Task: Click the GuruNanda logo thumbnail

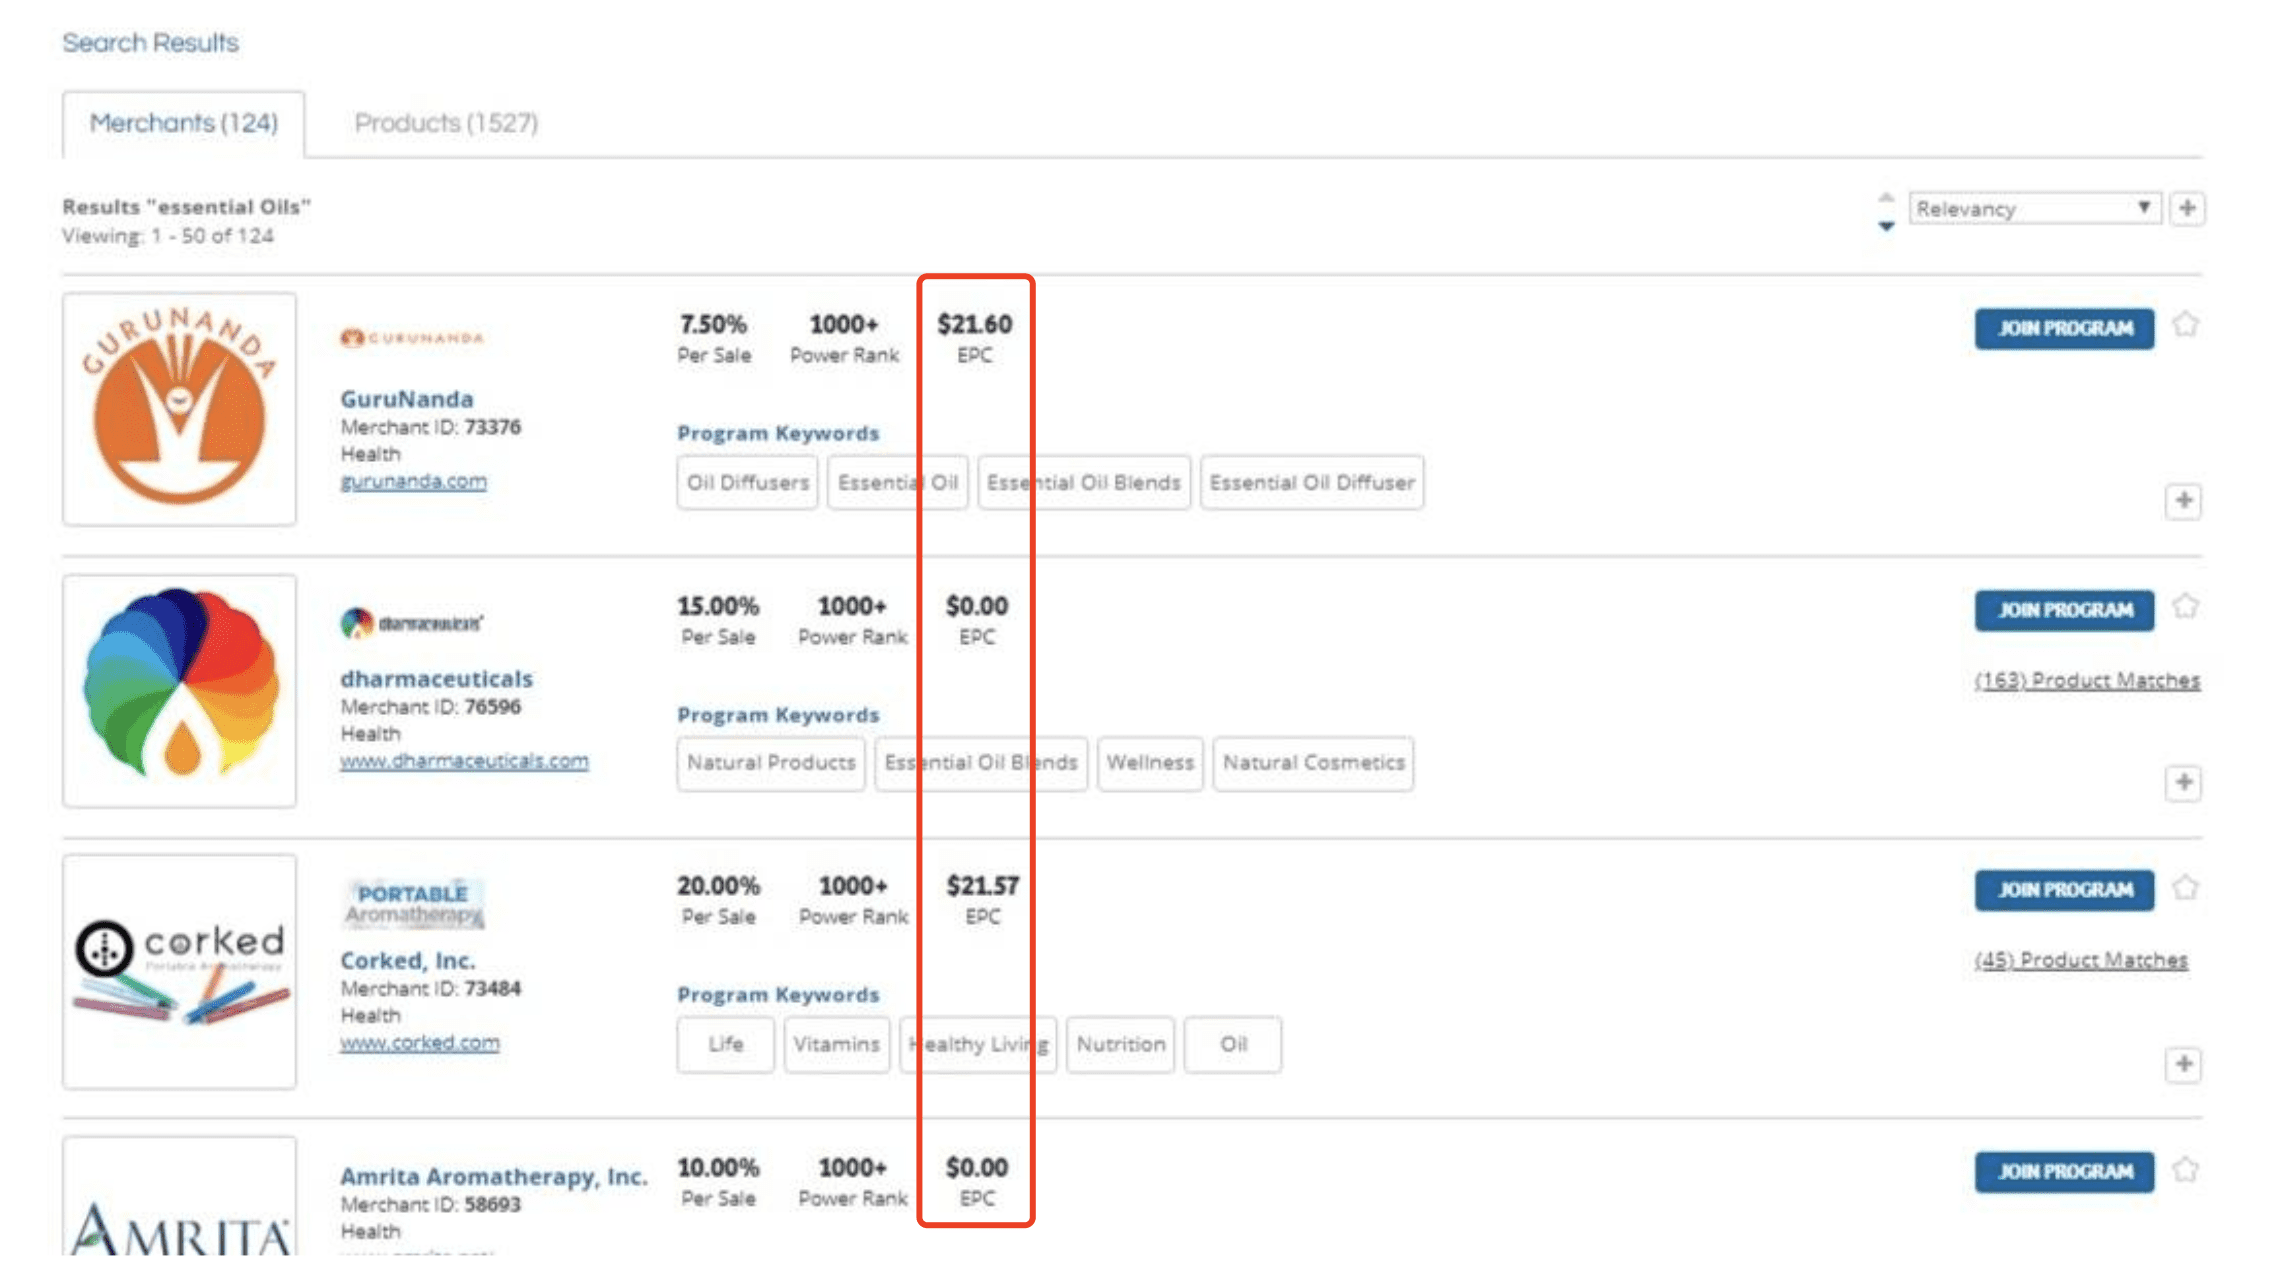Action: (180, 409)
